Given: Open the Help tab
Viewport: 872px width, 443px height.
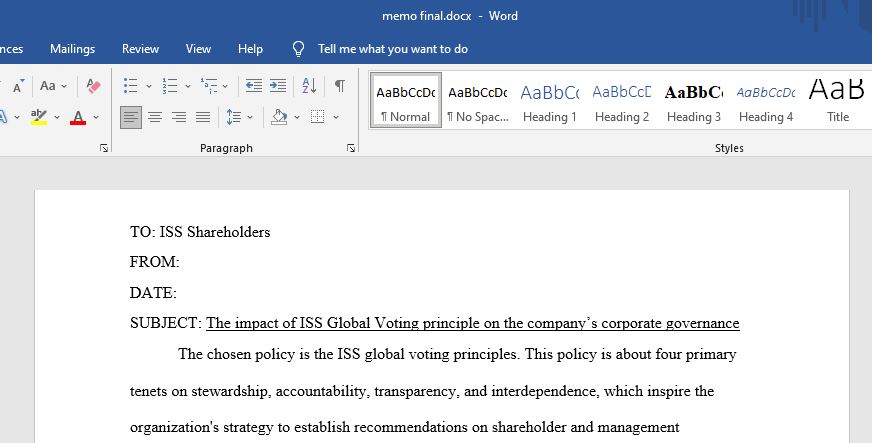Looking at the screenshot, I should pyautogui.click(x=250, y=49).
